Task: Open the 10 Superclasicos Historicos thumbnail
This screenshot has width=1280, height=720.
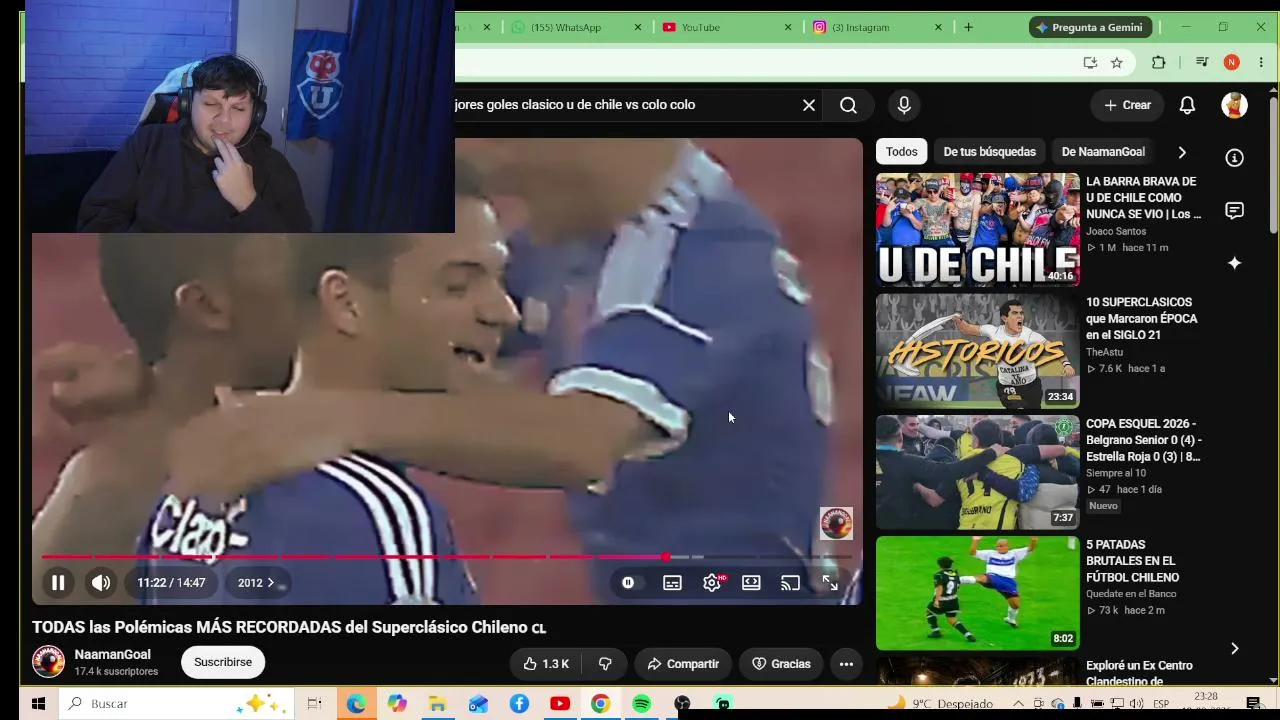Action: point(978,351)
